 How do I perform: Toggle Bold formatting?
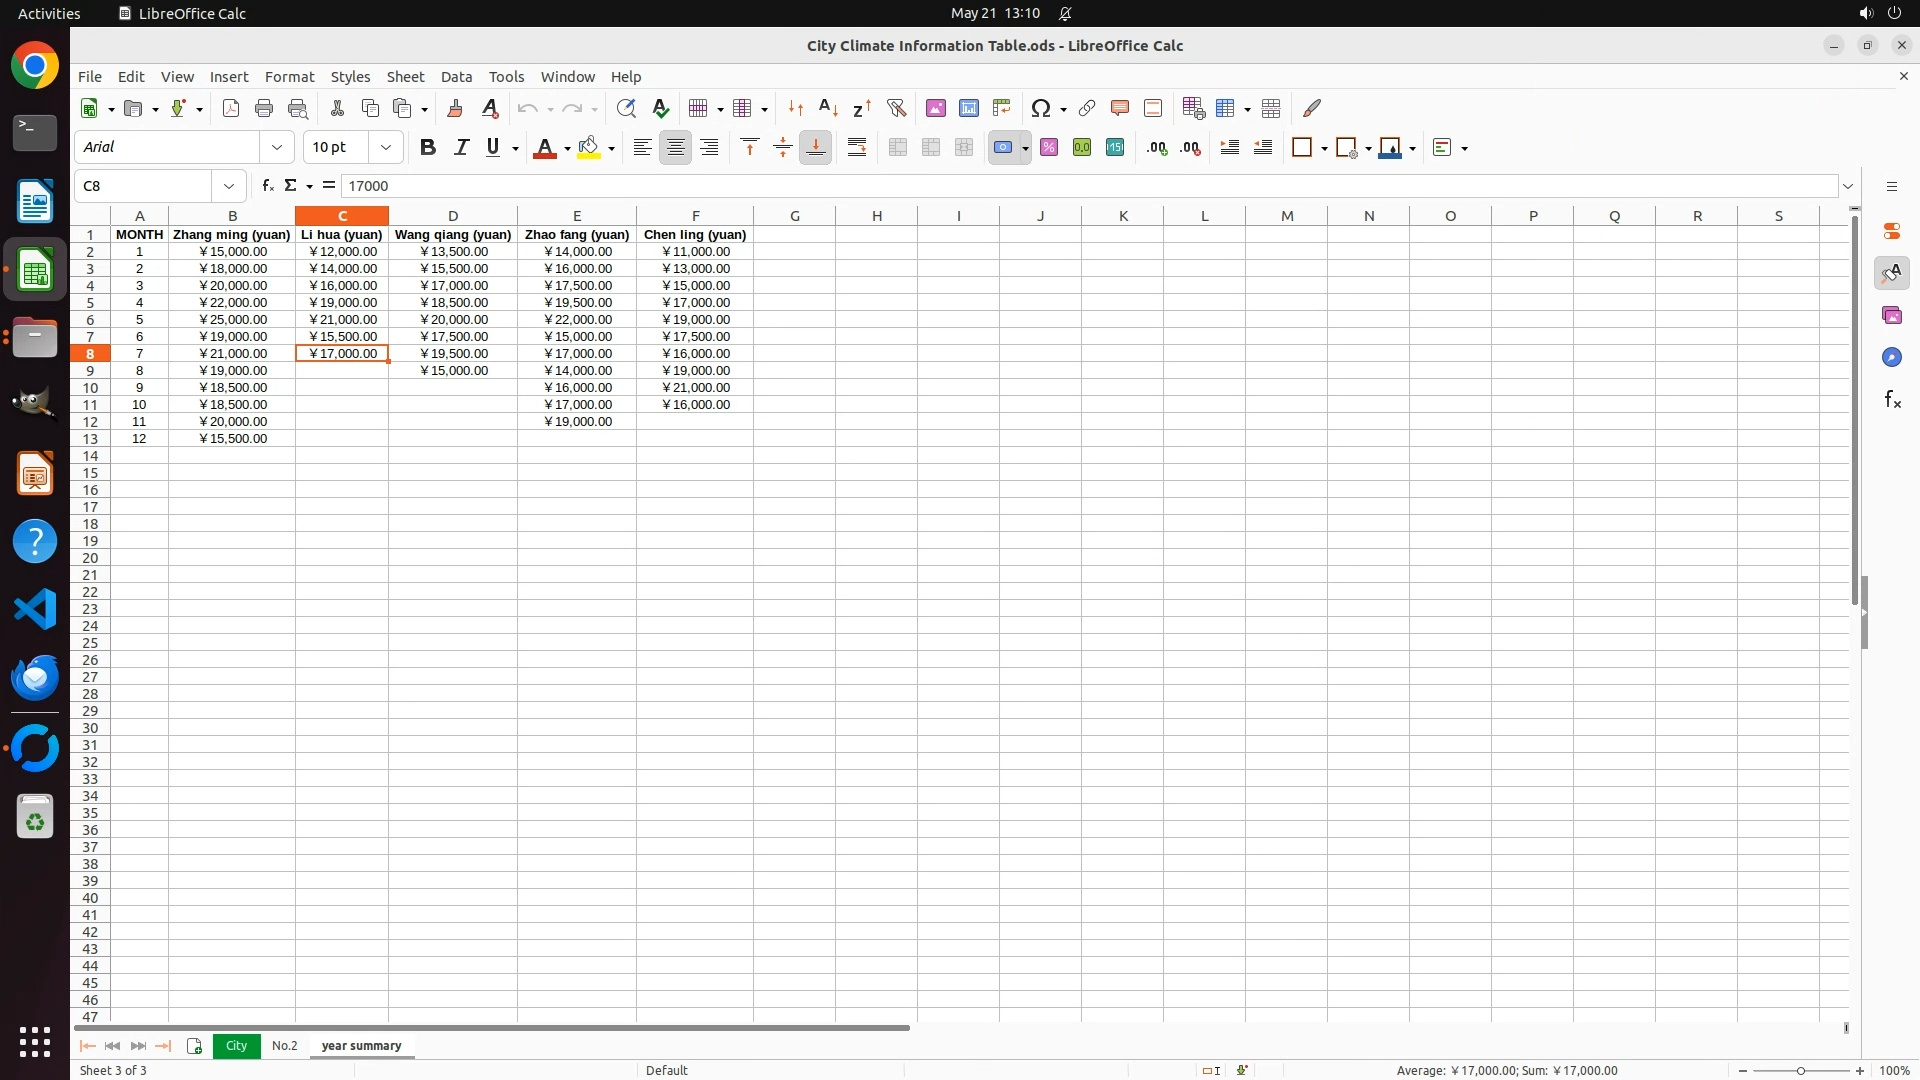click(x=428, y=147)
